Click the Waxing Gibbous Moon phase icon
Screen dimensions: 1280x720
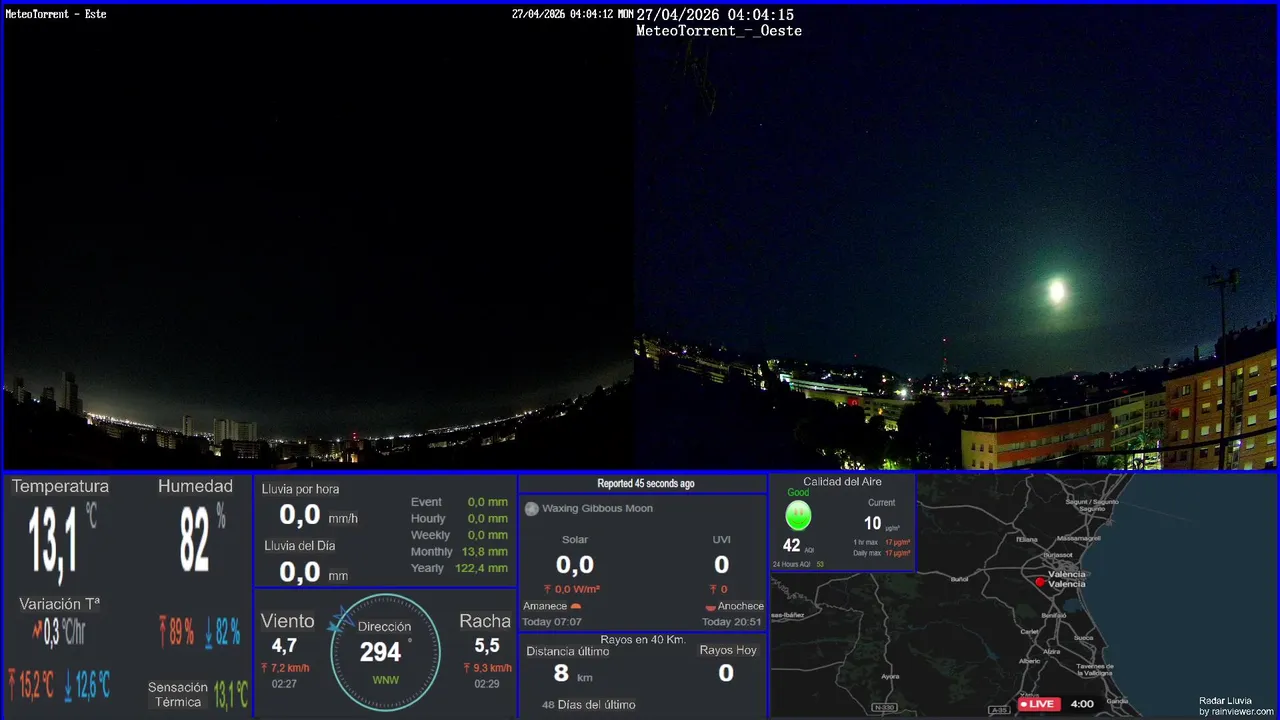(532, 509)
